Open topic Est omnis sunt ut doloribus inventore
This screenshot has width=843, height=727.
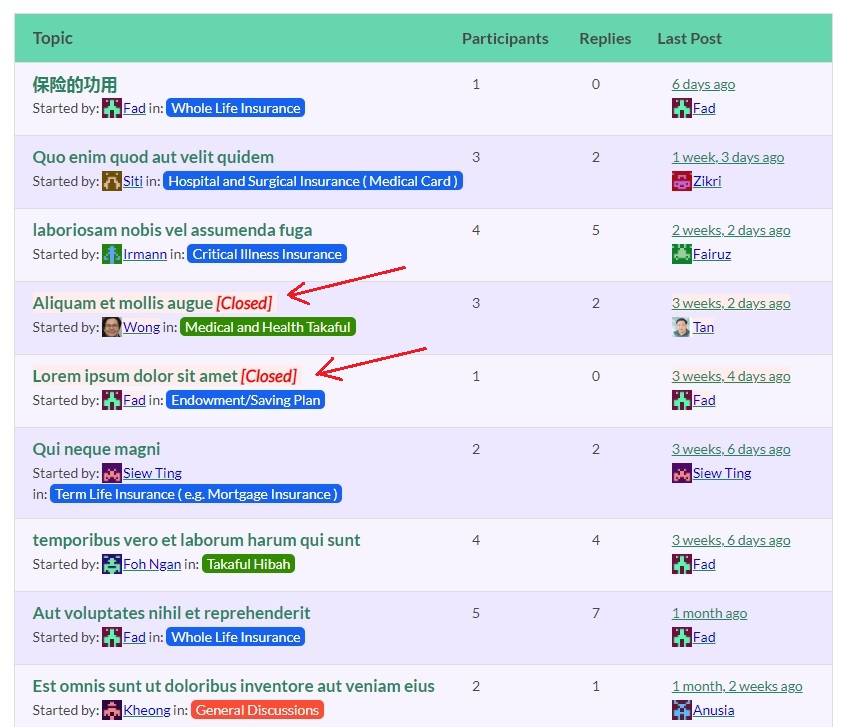[x=233, y=686]
